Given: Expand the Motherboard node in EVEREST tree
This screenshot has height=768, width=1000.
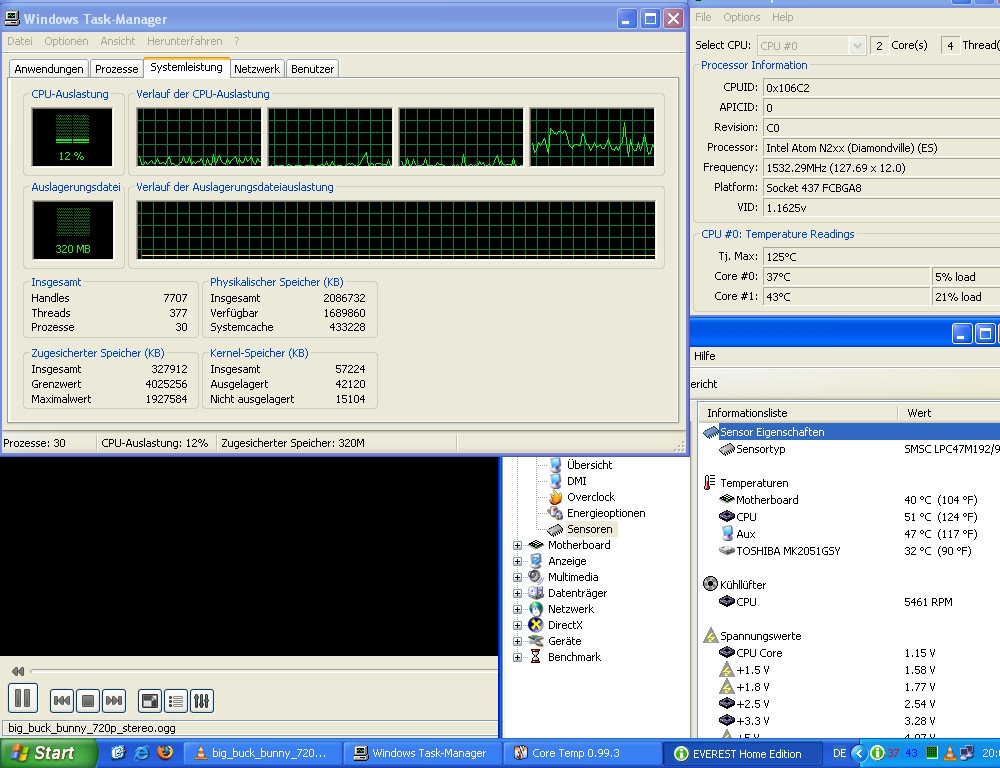Looking at the screenshot, I should (x=518, y=545).
